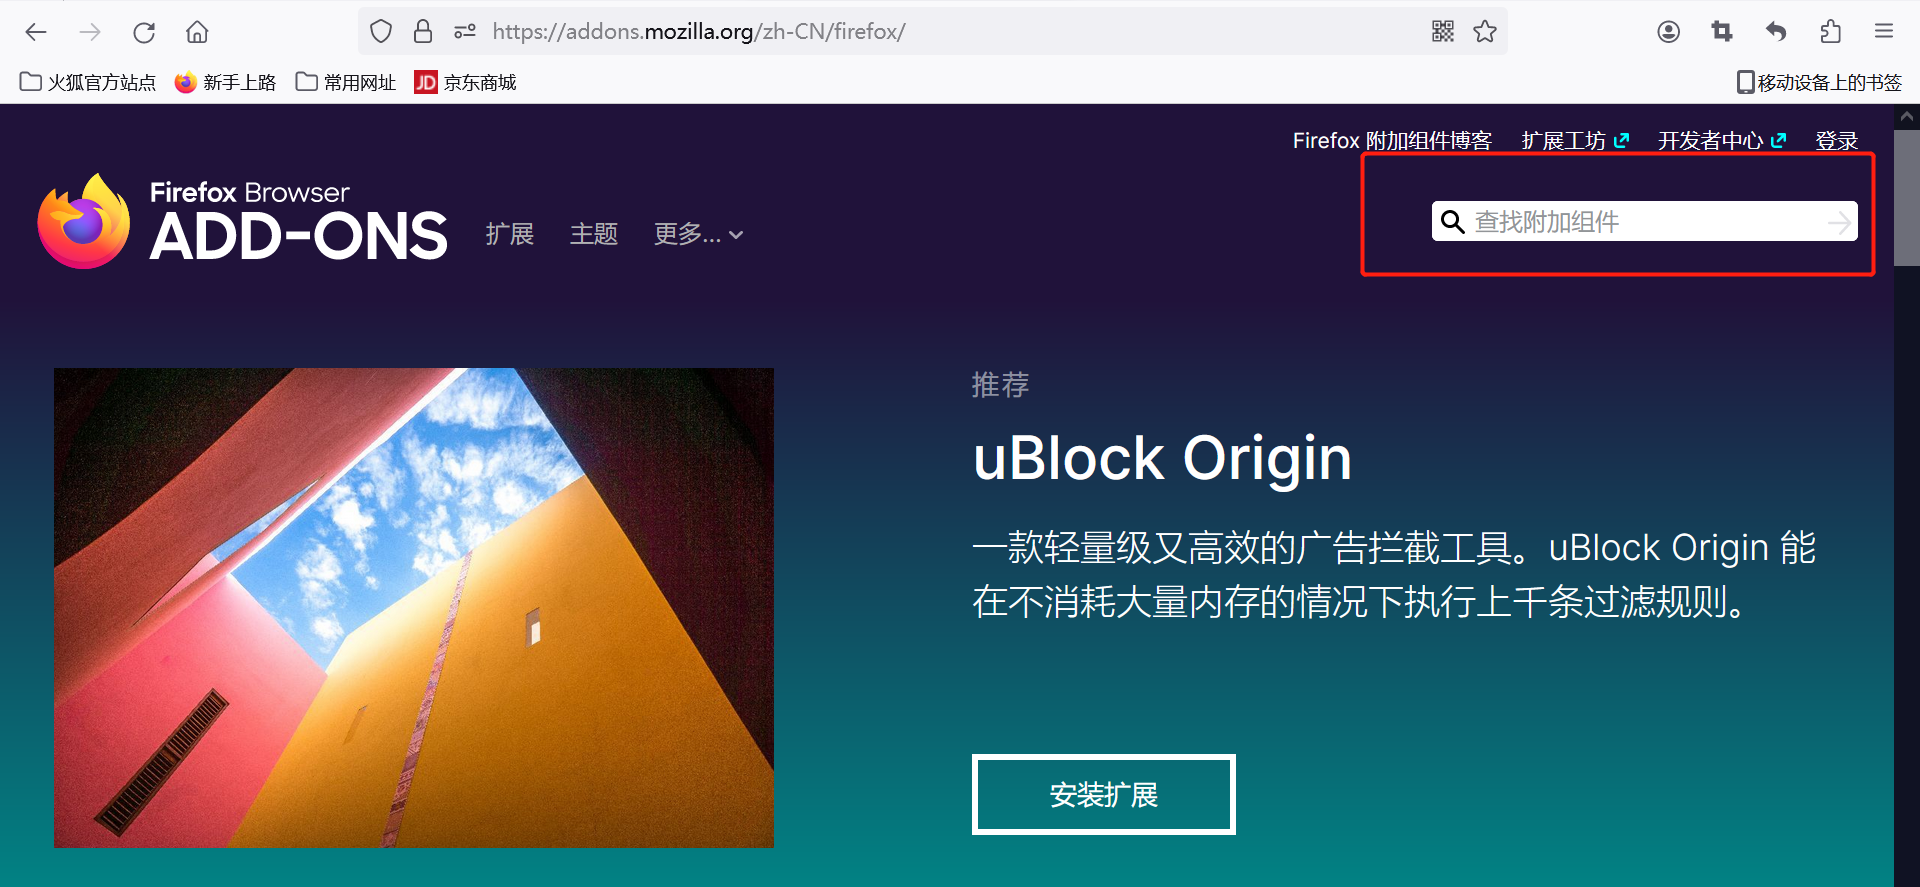Click the 安装扩展 button

pos(1104,794)
